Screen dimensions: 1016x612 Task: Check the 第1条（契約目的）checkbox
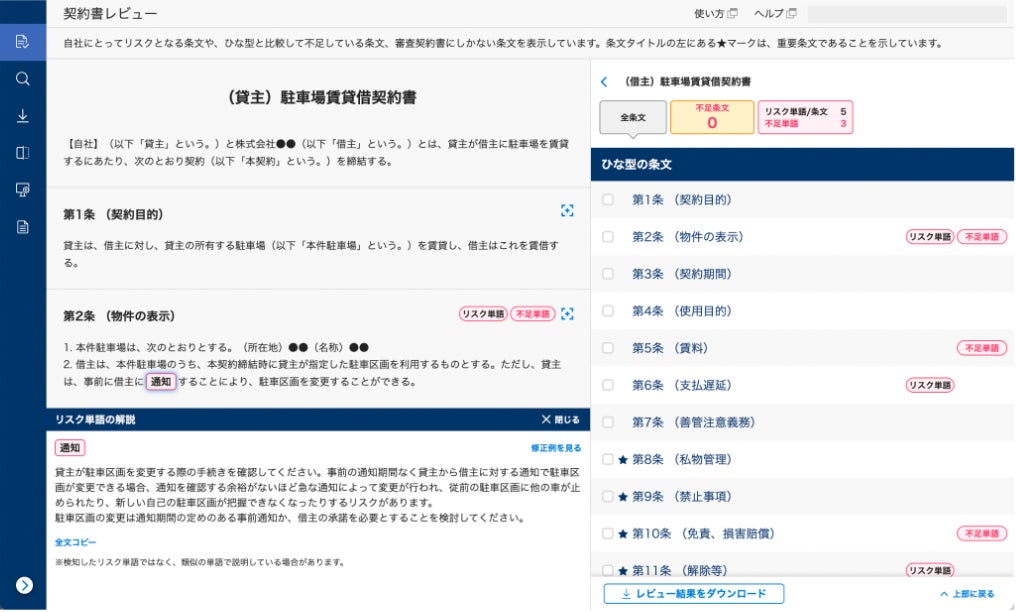click(x=608, y=200)
